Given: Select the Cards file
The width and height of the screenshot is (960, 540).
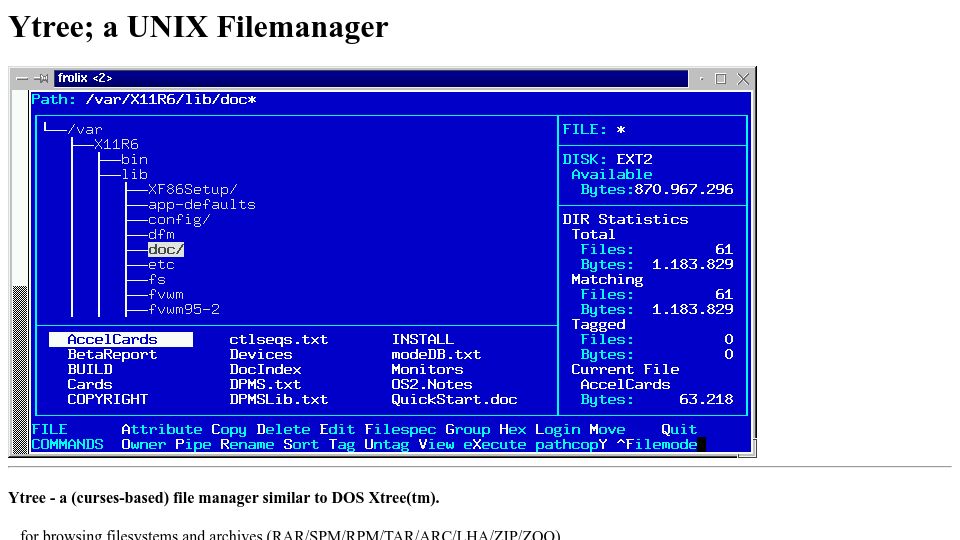Looking at the screenshot, I should tap(89, 384).
